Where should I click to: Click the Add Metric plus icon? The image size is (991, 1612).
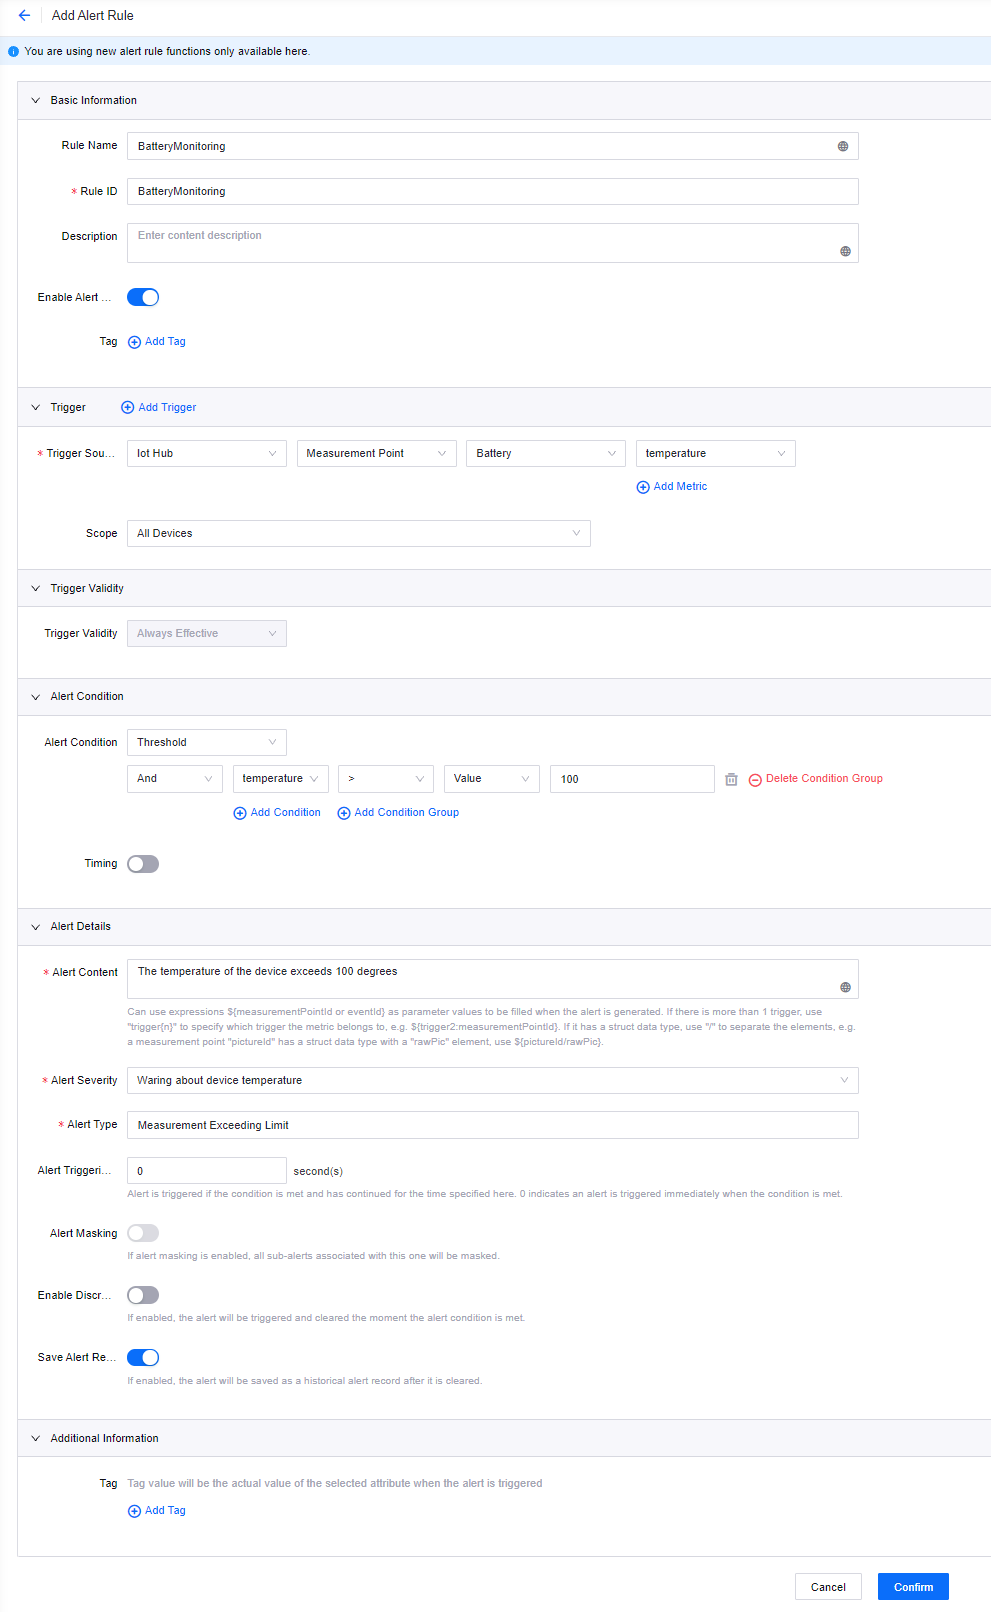coord(643,487)
